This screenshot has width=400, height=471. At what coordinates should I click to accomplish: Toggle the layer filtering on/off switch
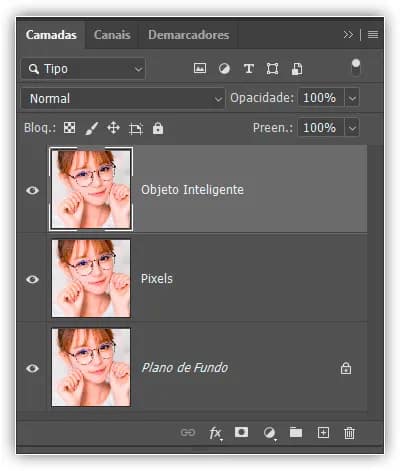[x=356, y=67]
